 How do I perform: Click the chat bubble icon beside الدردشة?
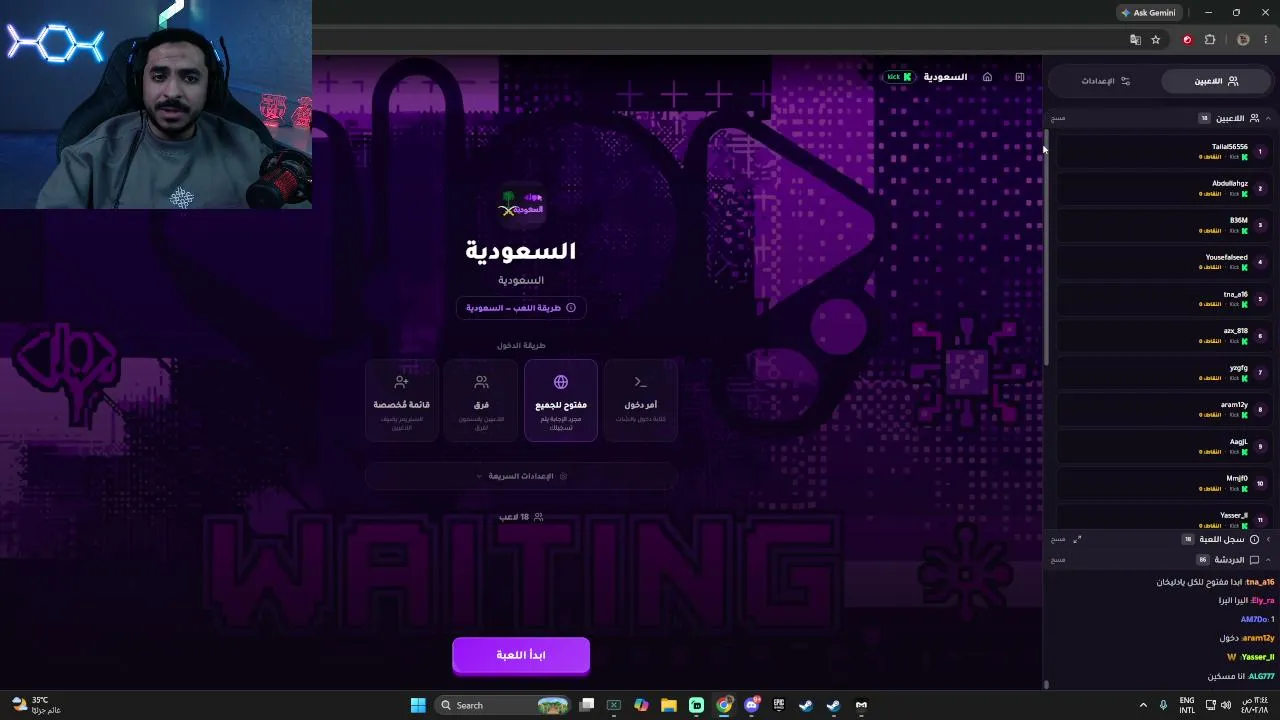point(1254,560)
